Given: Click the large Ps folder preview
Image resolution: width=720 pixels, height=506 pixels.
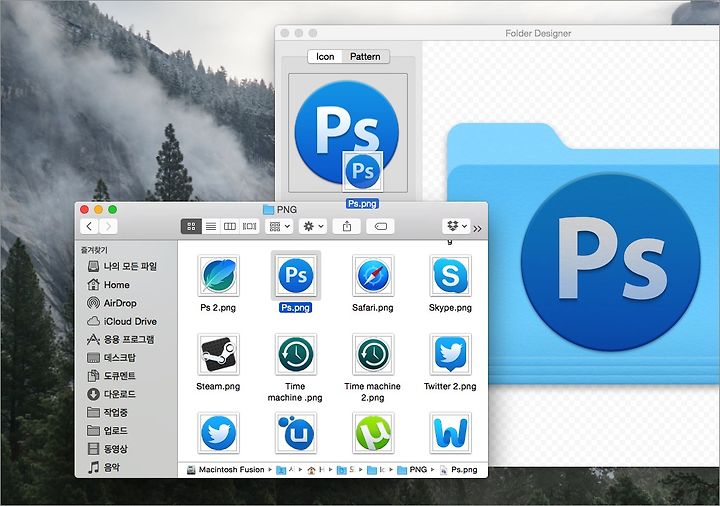Looking at the screenshot, I should tap(583, 255).
